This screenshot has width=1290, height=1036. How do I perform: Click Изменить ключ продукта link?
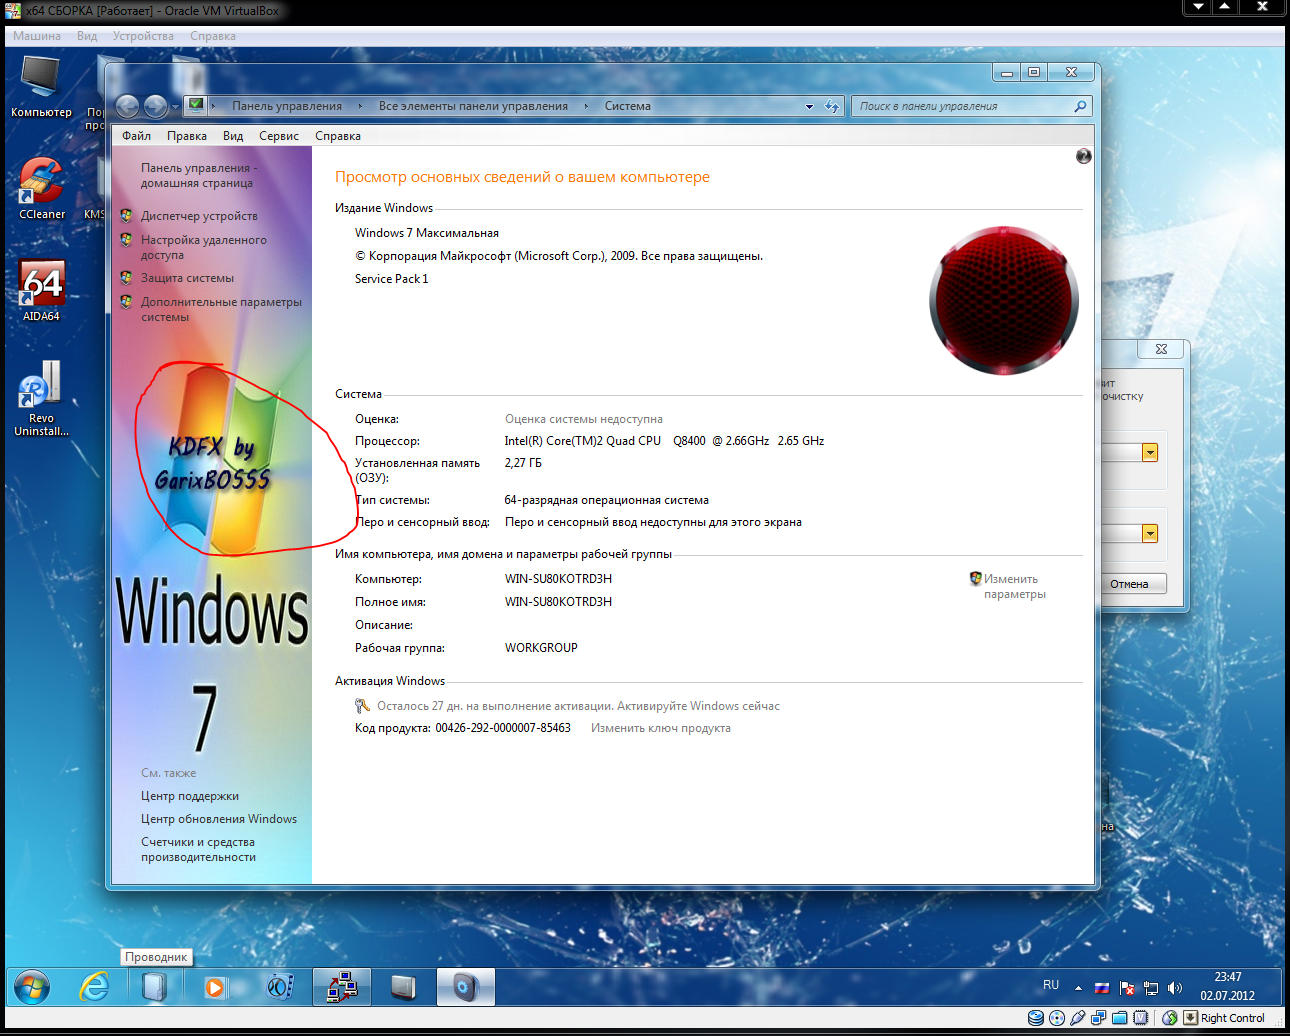coord(660,728)
